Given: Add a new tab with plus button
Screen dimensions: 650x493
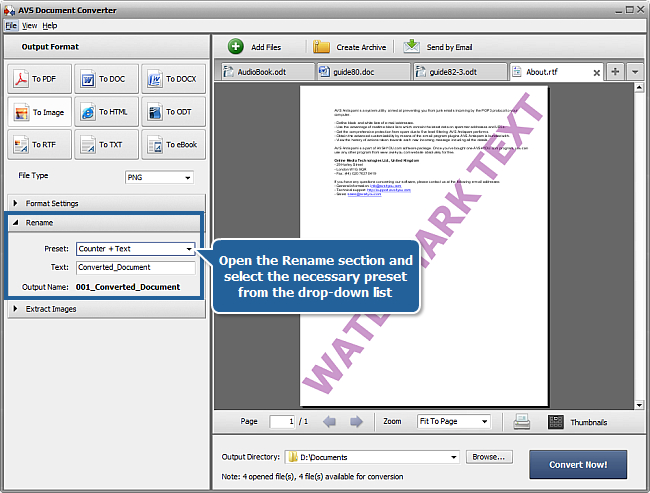Looking at the screenshot, I should click(615, 72).
